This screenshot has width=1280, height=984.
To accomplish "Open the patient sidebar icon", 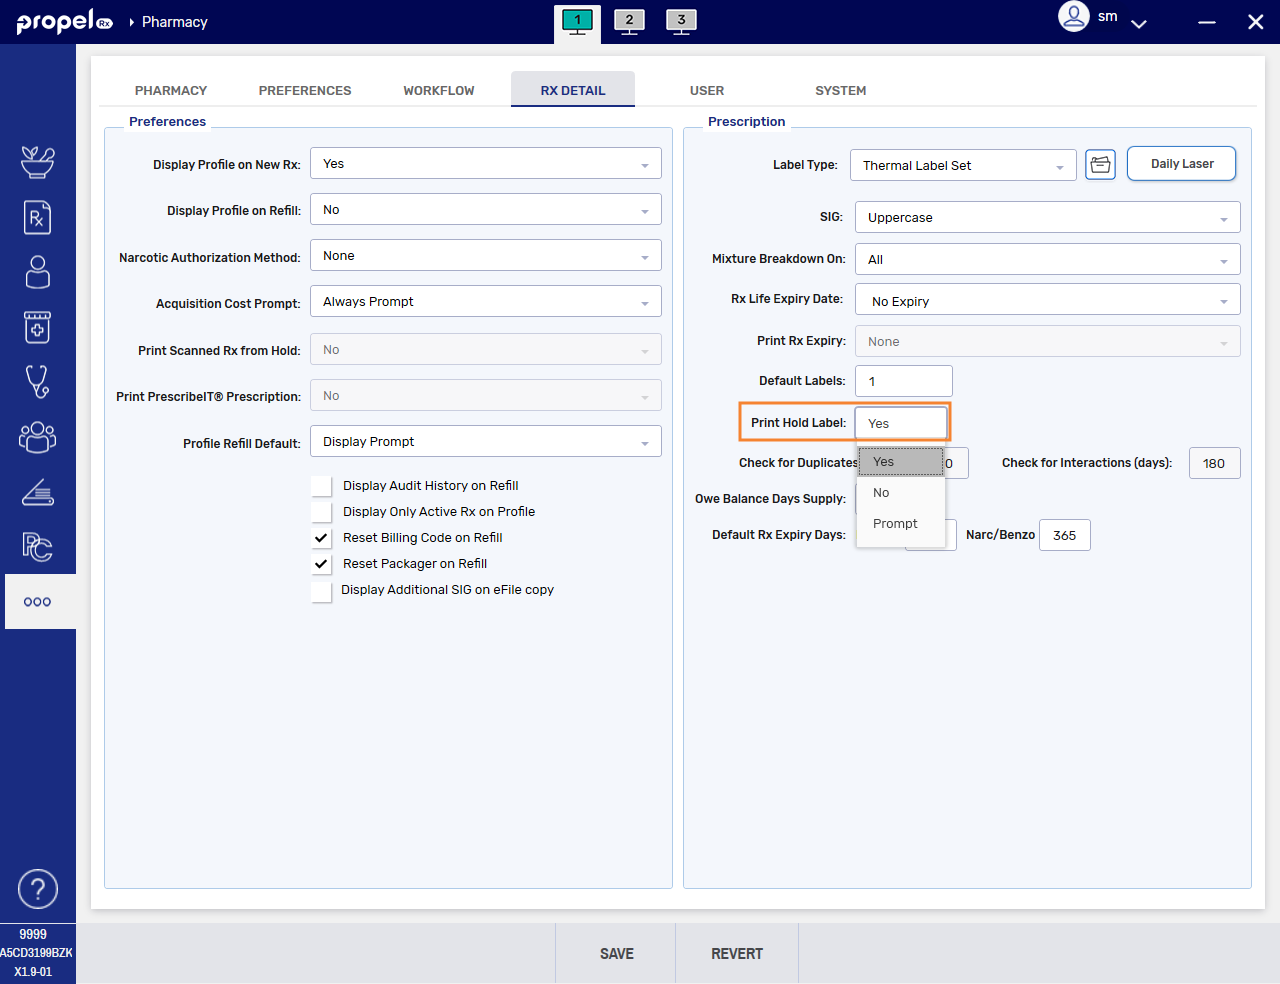I will (37, 272).
